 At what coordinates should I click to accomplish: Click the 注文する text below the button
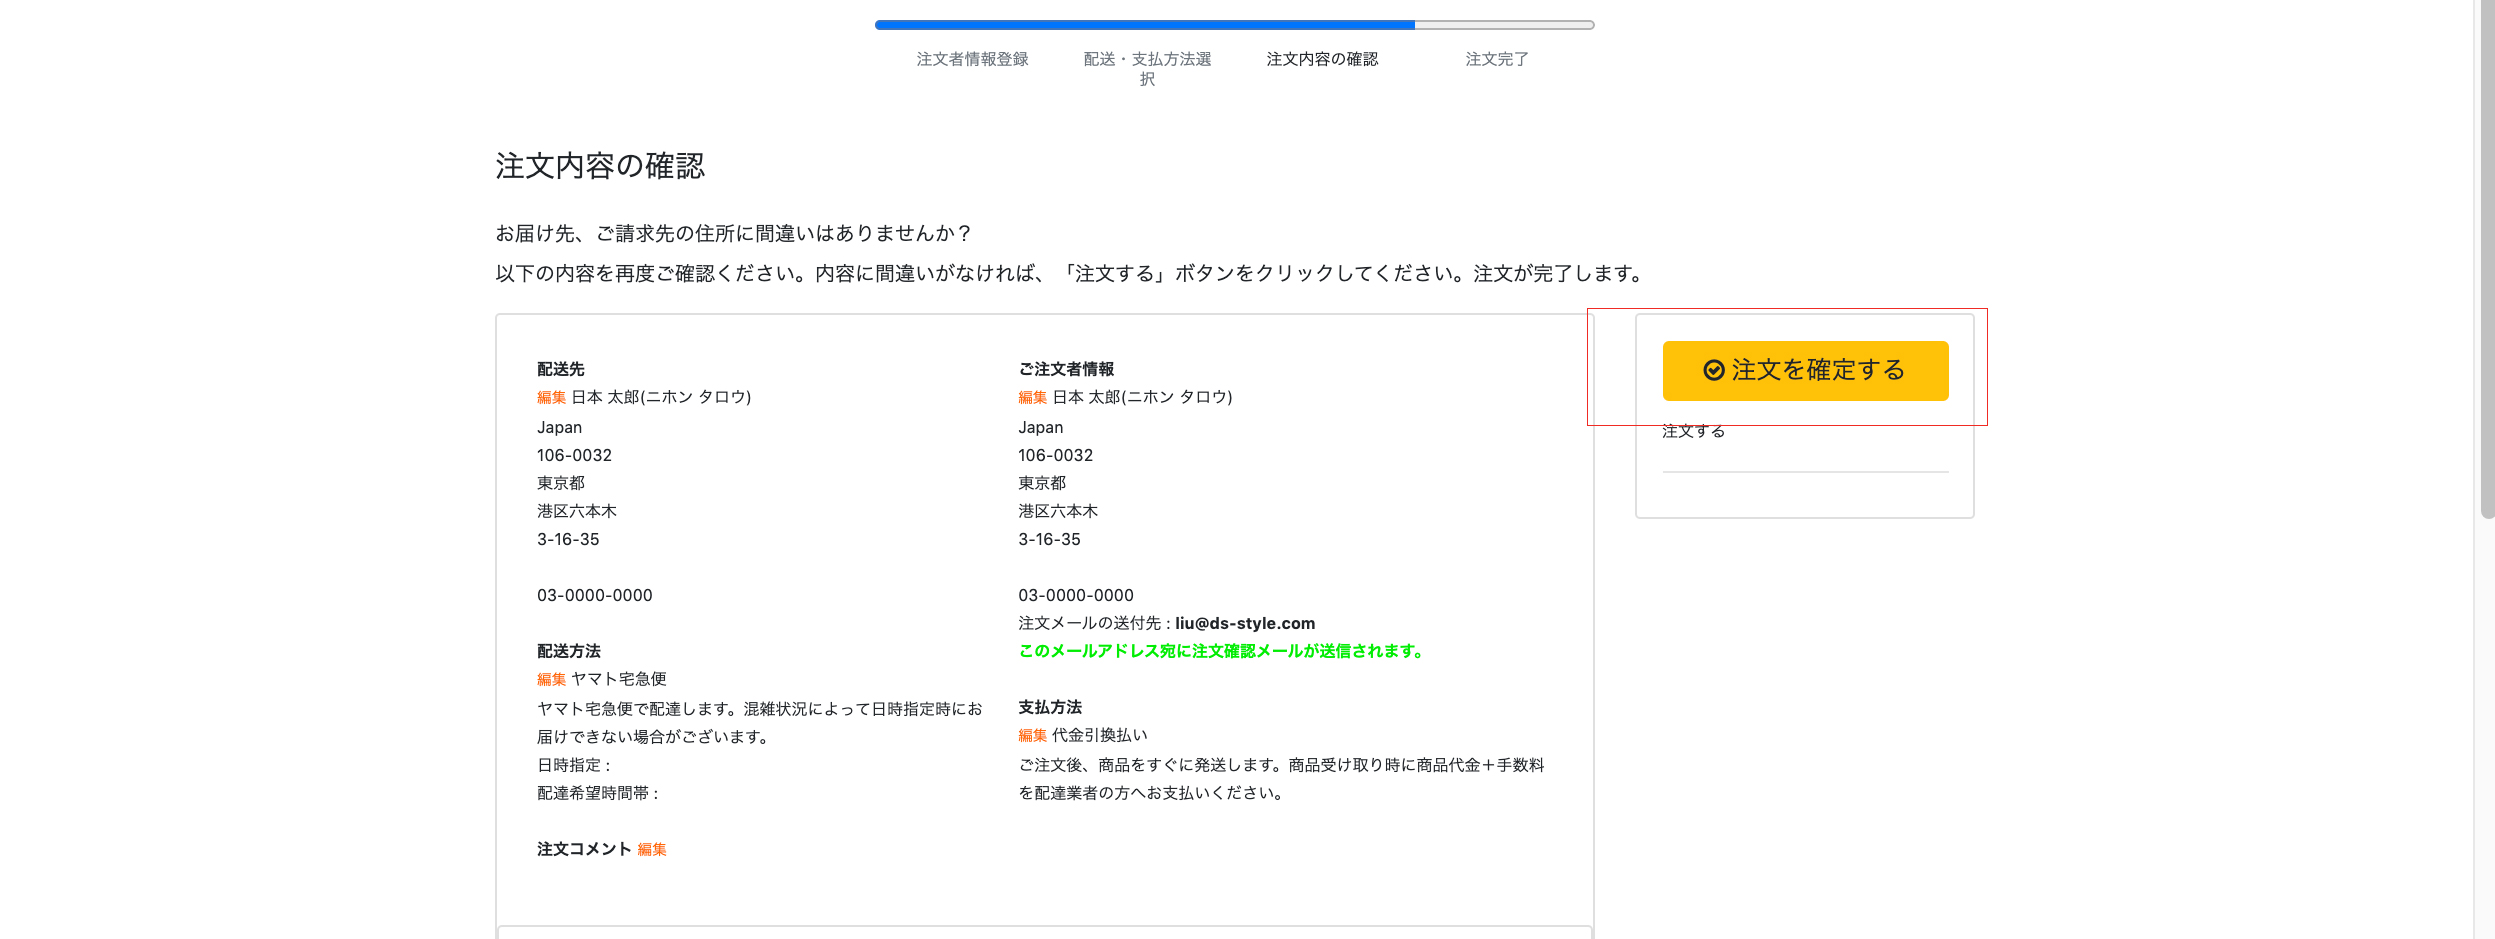1693,432
